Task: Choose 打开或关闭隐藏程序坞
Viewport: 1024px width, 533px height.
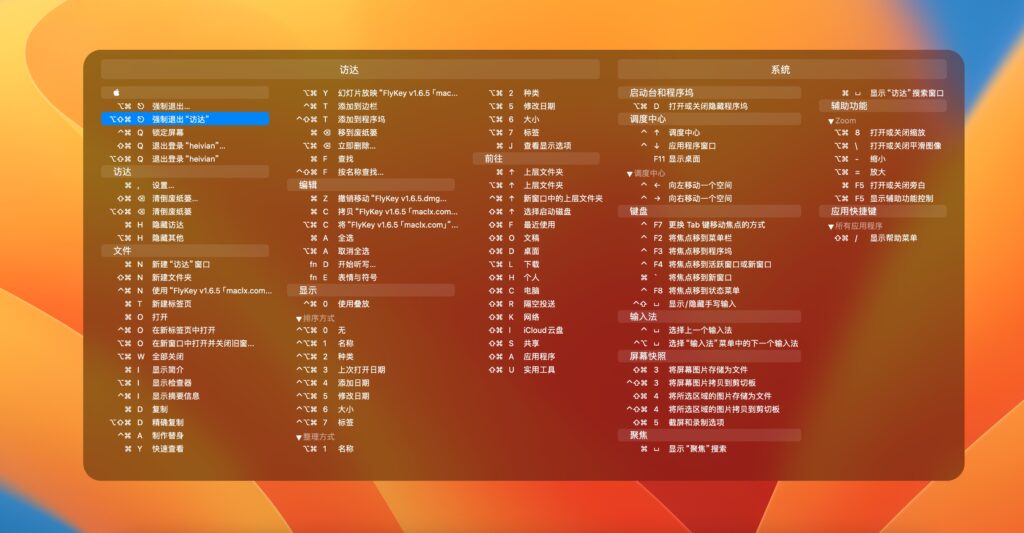Action: tap(709, 106)
